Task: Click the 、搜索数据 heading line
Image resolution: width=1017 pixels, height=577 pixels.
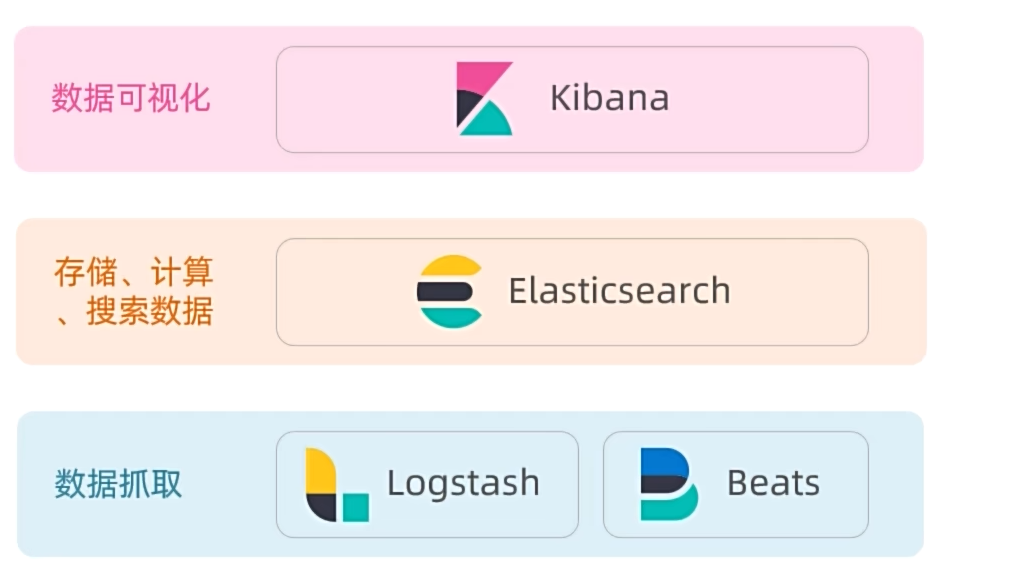Action: [x=134, y=311]
